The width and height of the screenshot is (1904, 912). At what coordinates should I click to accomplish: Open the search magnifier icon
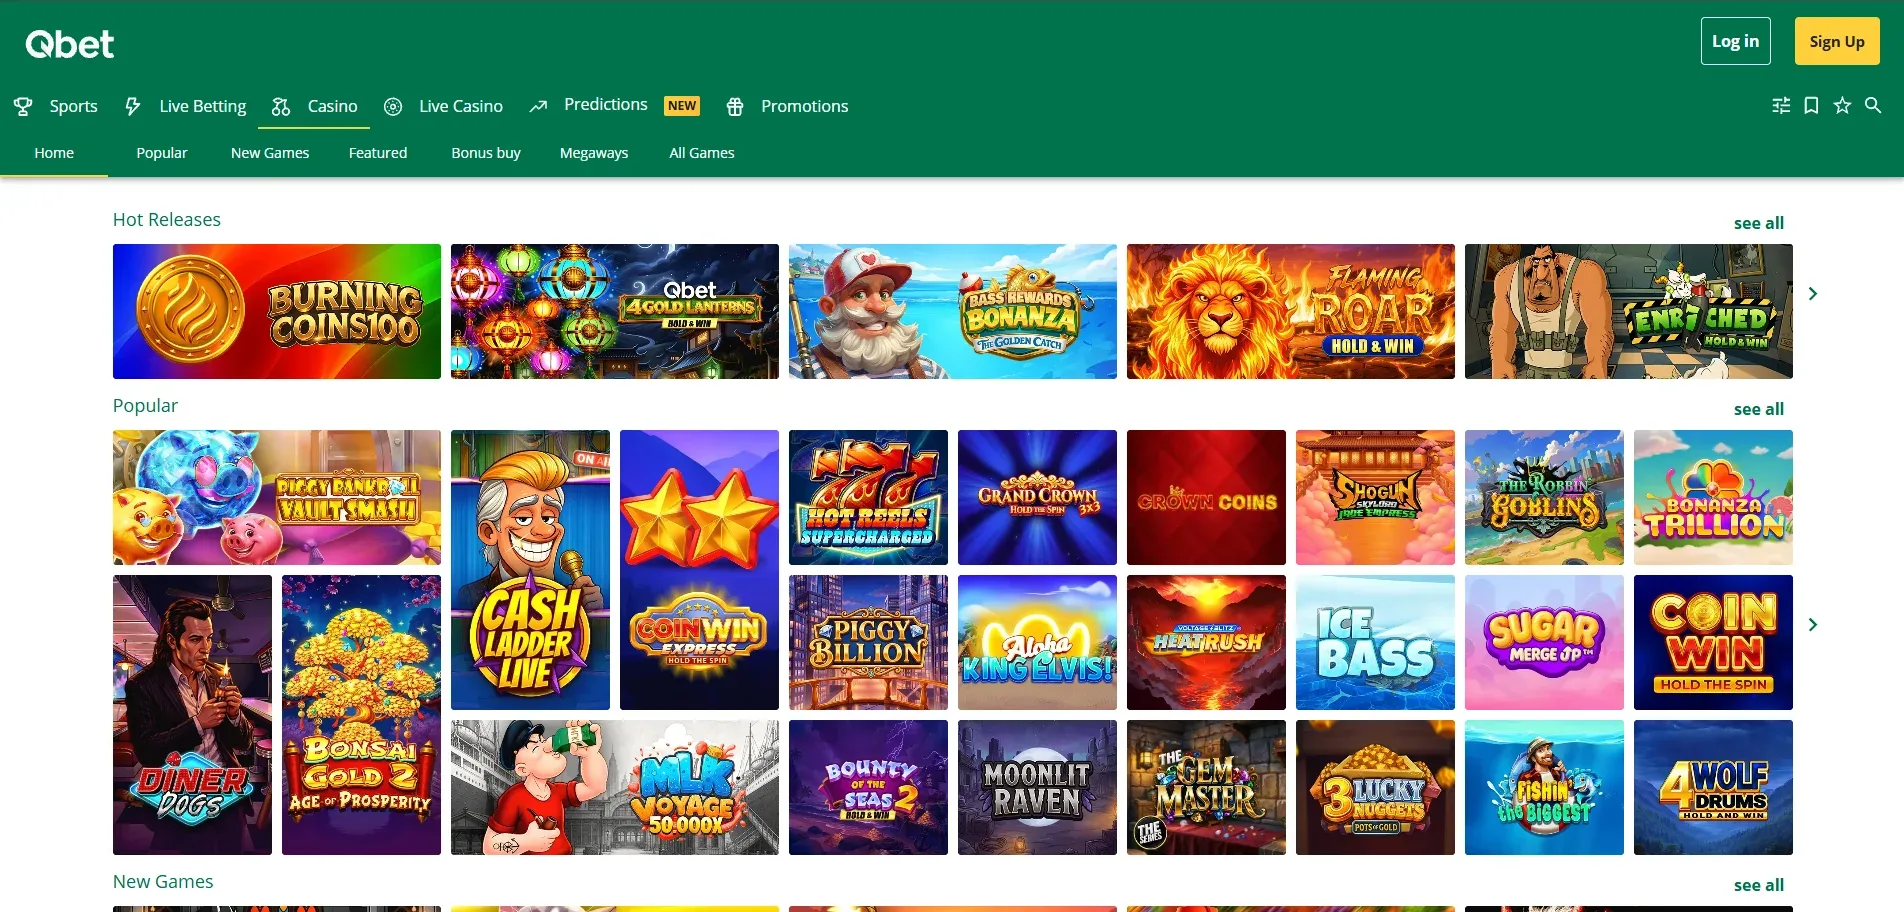[1873, 105]
